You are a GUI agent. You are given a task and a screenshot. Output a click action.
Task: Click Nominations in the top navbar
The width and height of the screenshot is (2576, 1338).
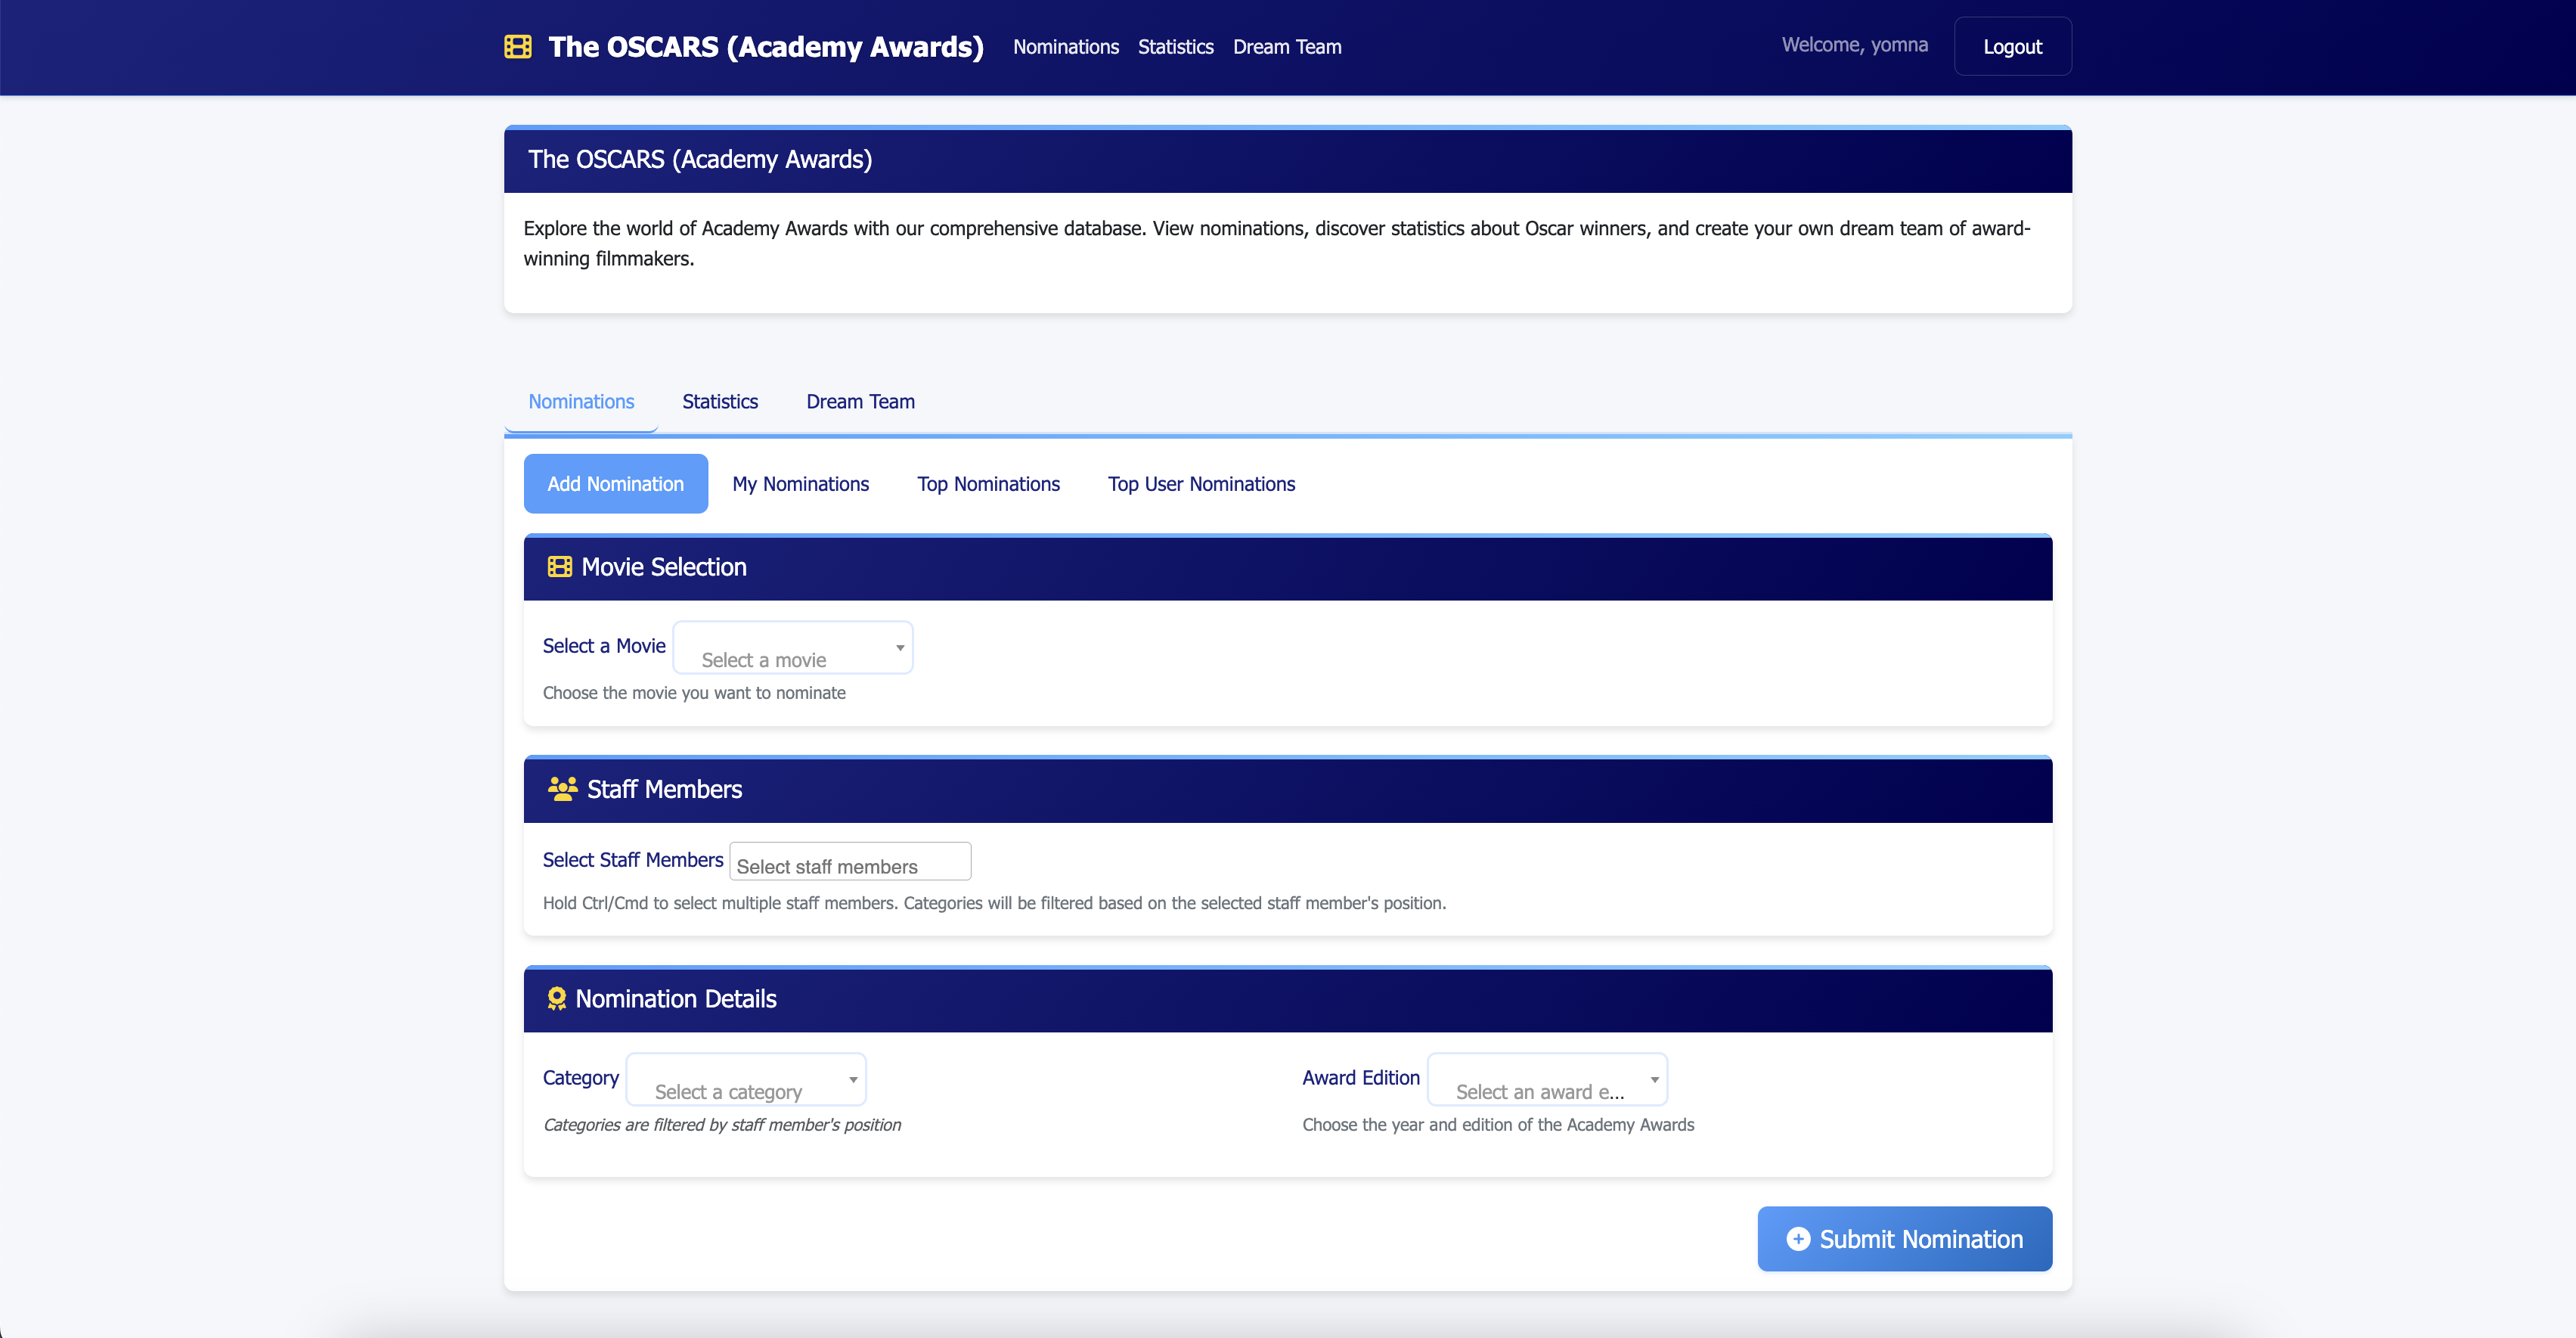(x=1066, y=47)
